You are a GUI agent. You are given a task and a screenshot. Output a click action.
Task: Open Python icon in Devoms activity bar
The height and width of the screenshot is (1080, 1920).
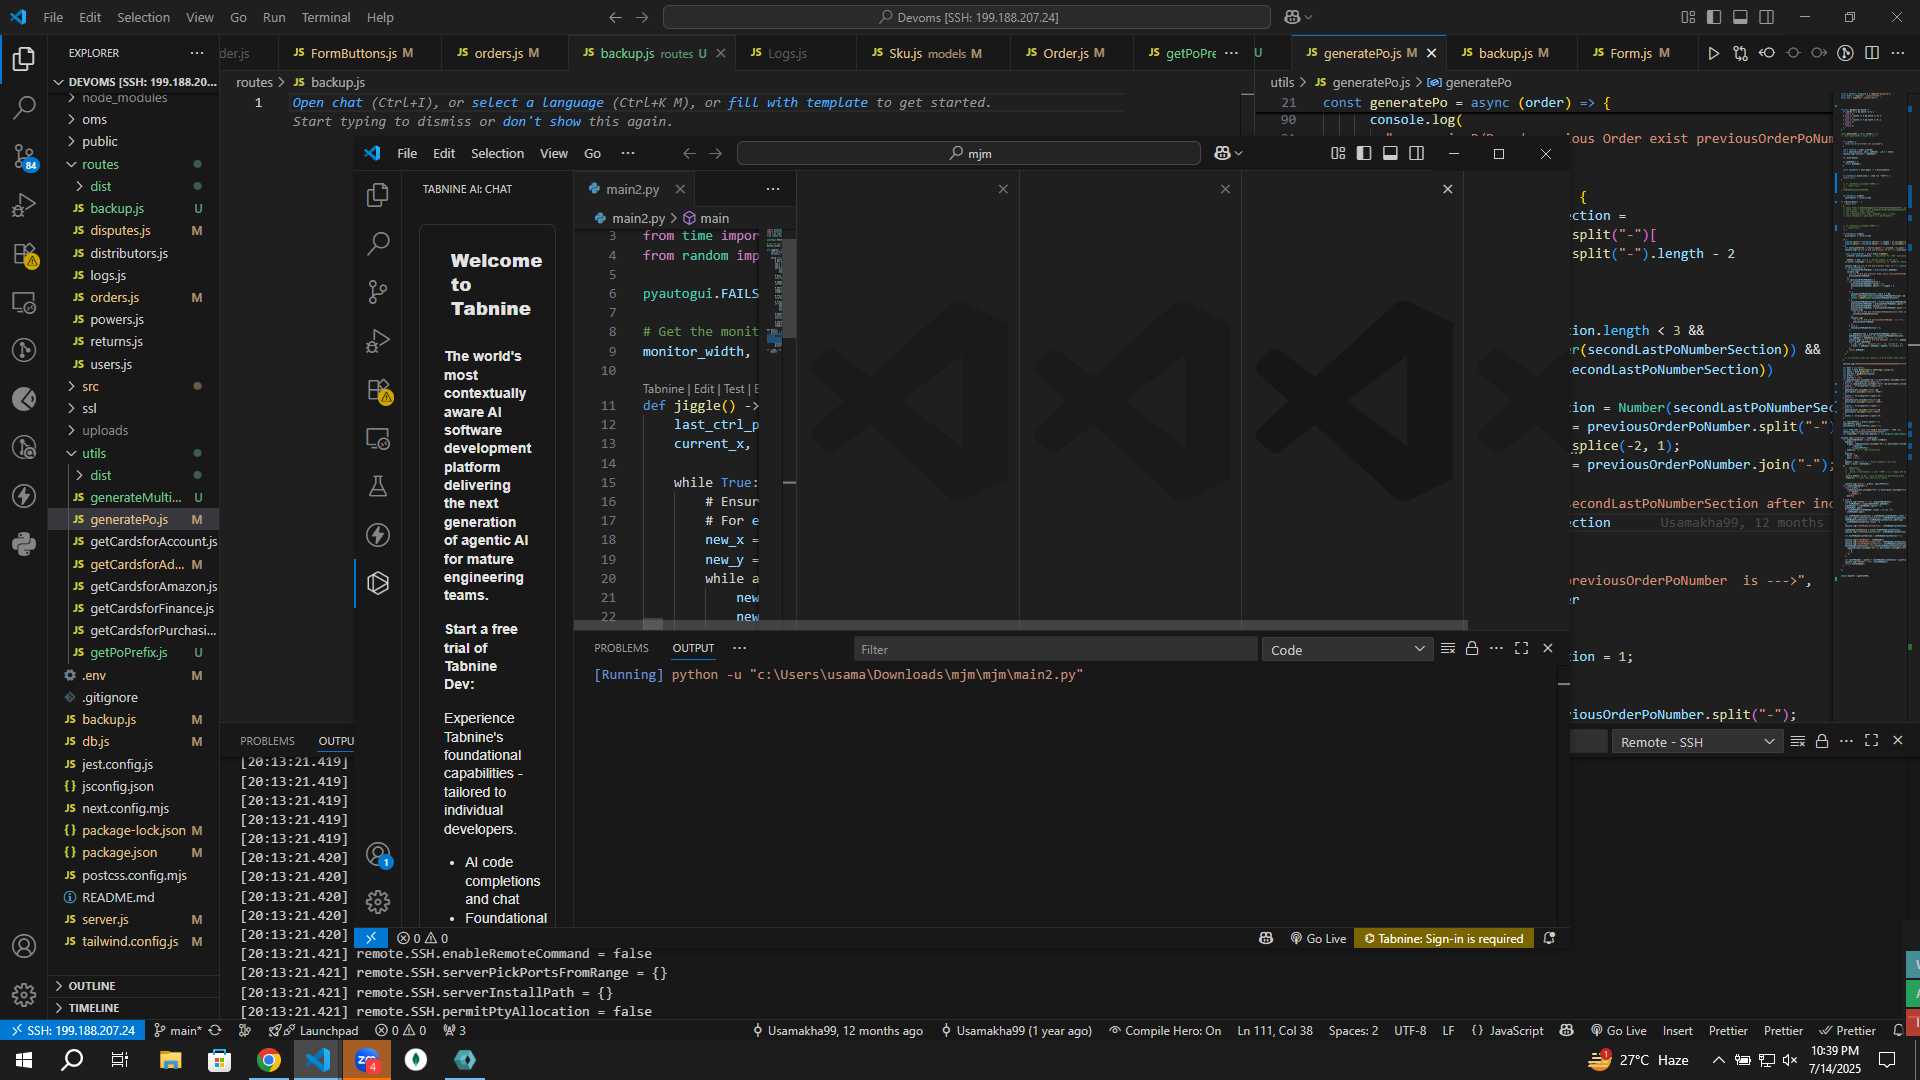24,544
